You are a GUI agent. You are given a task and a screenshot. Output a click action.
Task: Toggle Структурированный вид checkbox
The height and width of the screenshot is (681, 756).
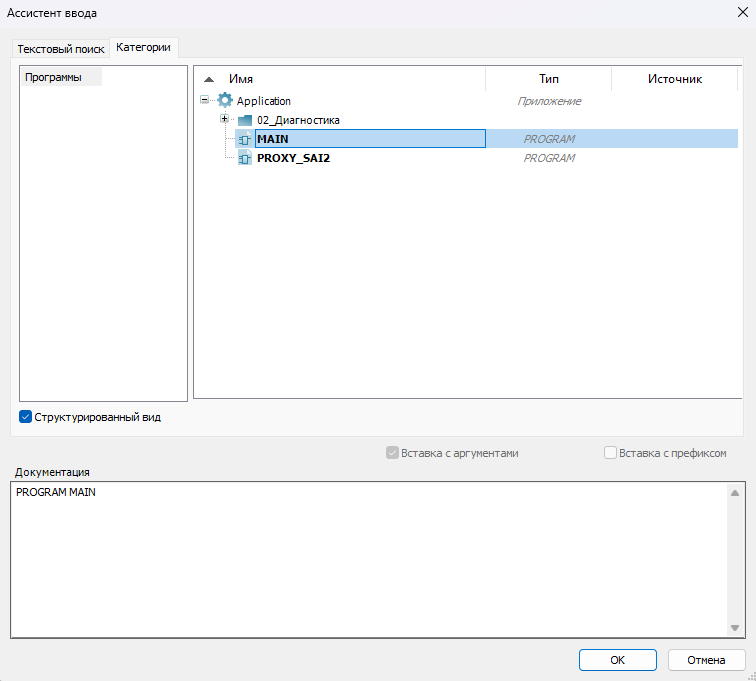(x=26, y=417)
